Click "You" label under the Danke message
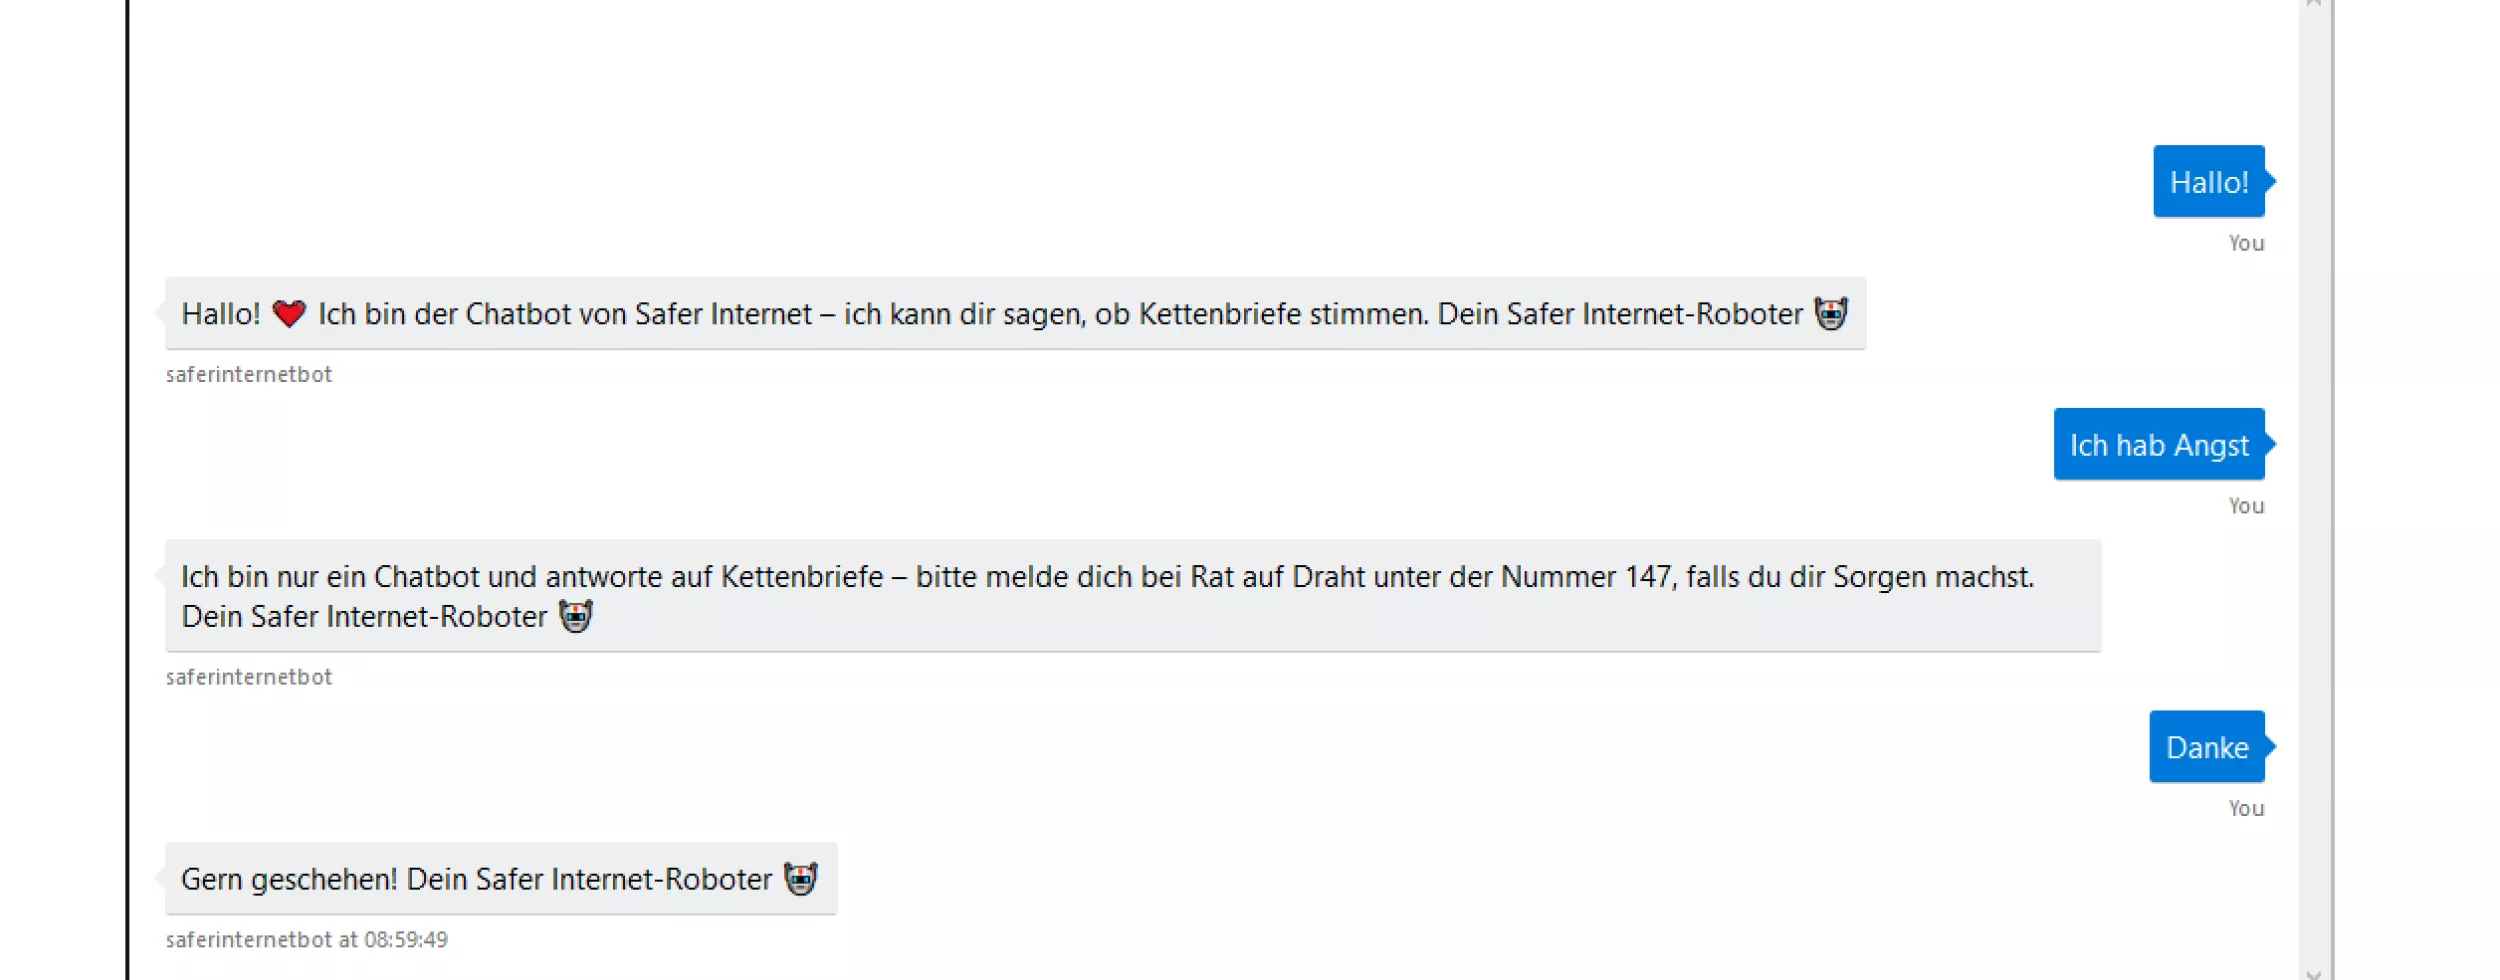Screen dimensions: 2500x980 point(2246,808)
